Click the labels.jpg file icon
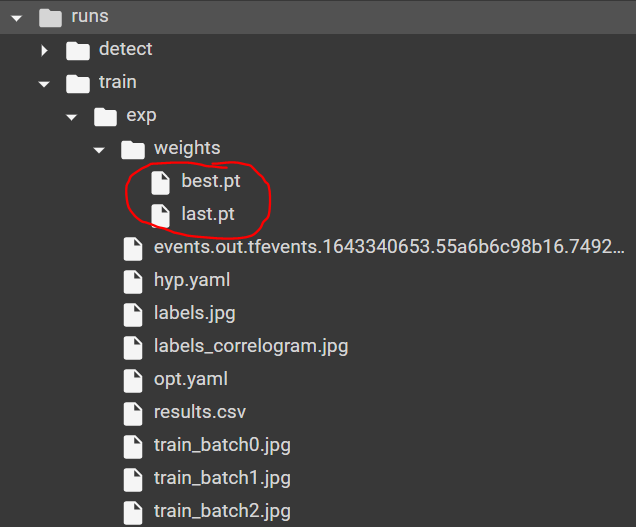636x527 pixels. pyautogui.click(x=133, y=314)
